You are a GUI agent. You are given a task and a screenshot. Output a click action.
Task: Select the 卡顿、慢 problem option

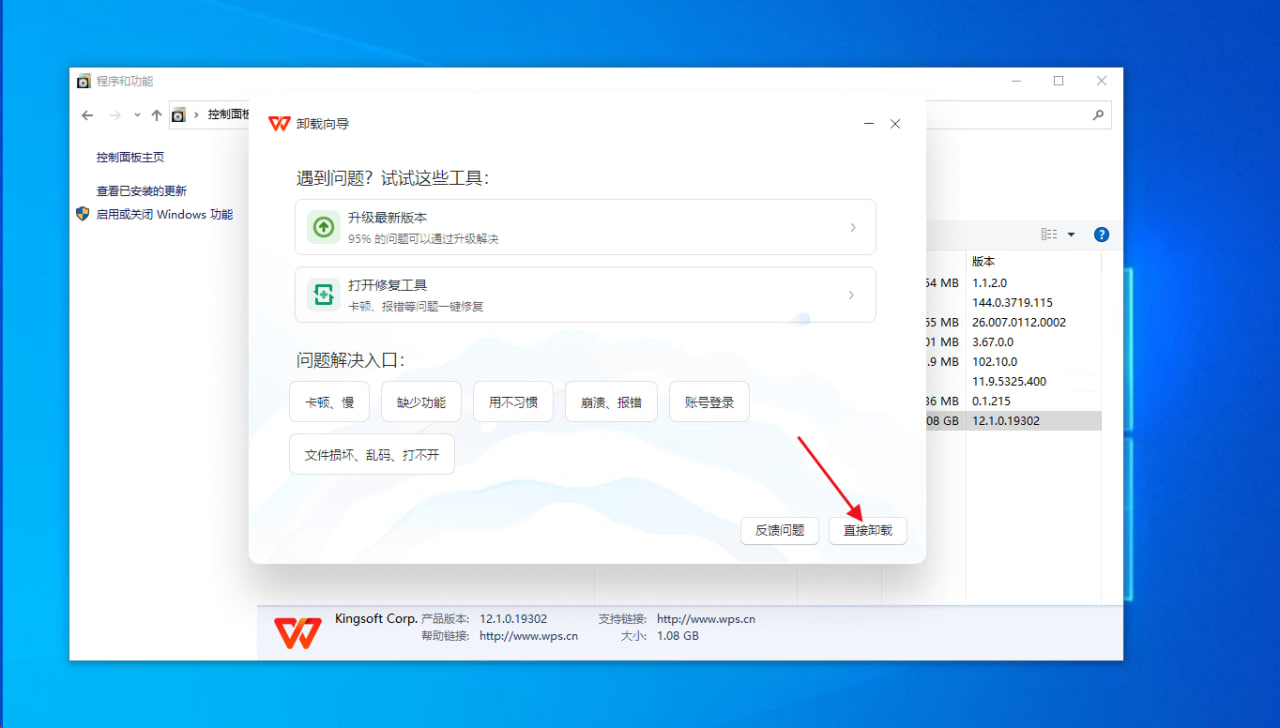tap(329, 402)
